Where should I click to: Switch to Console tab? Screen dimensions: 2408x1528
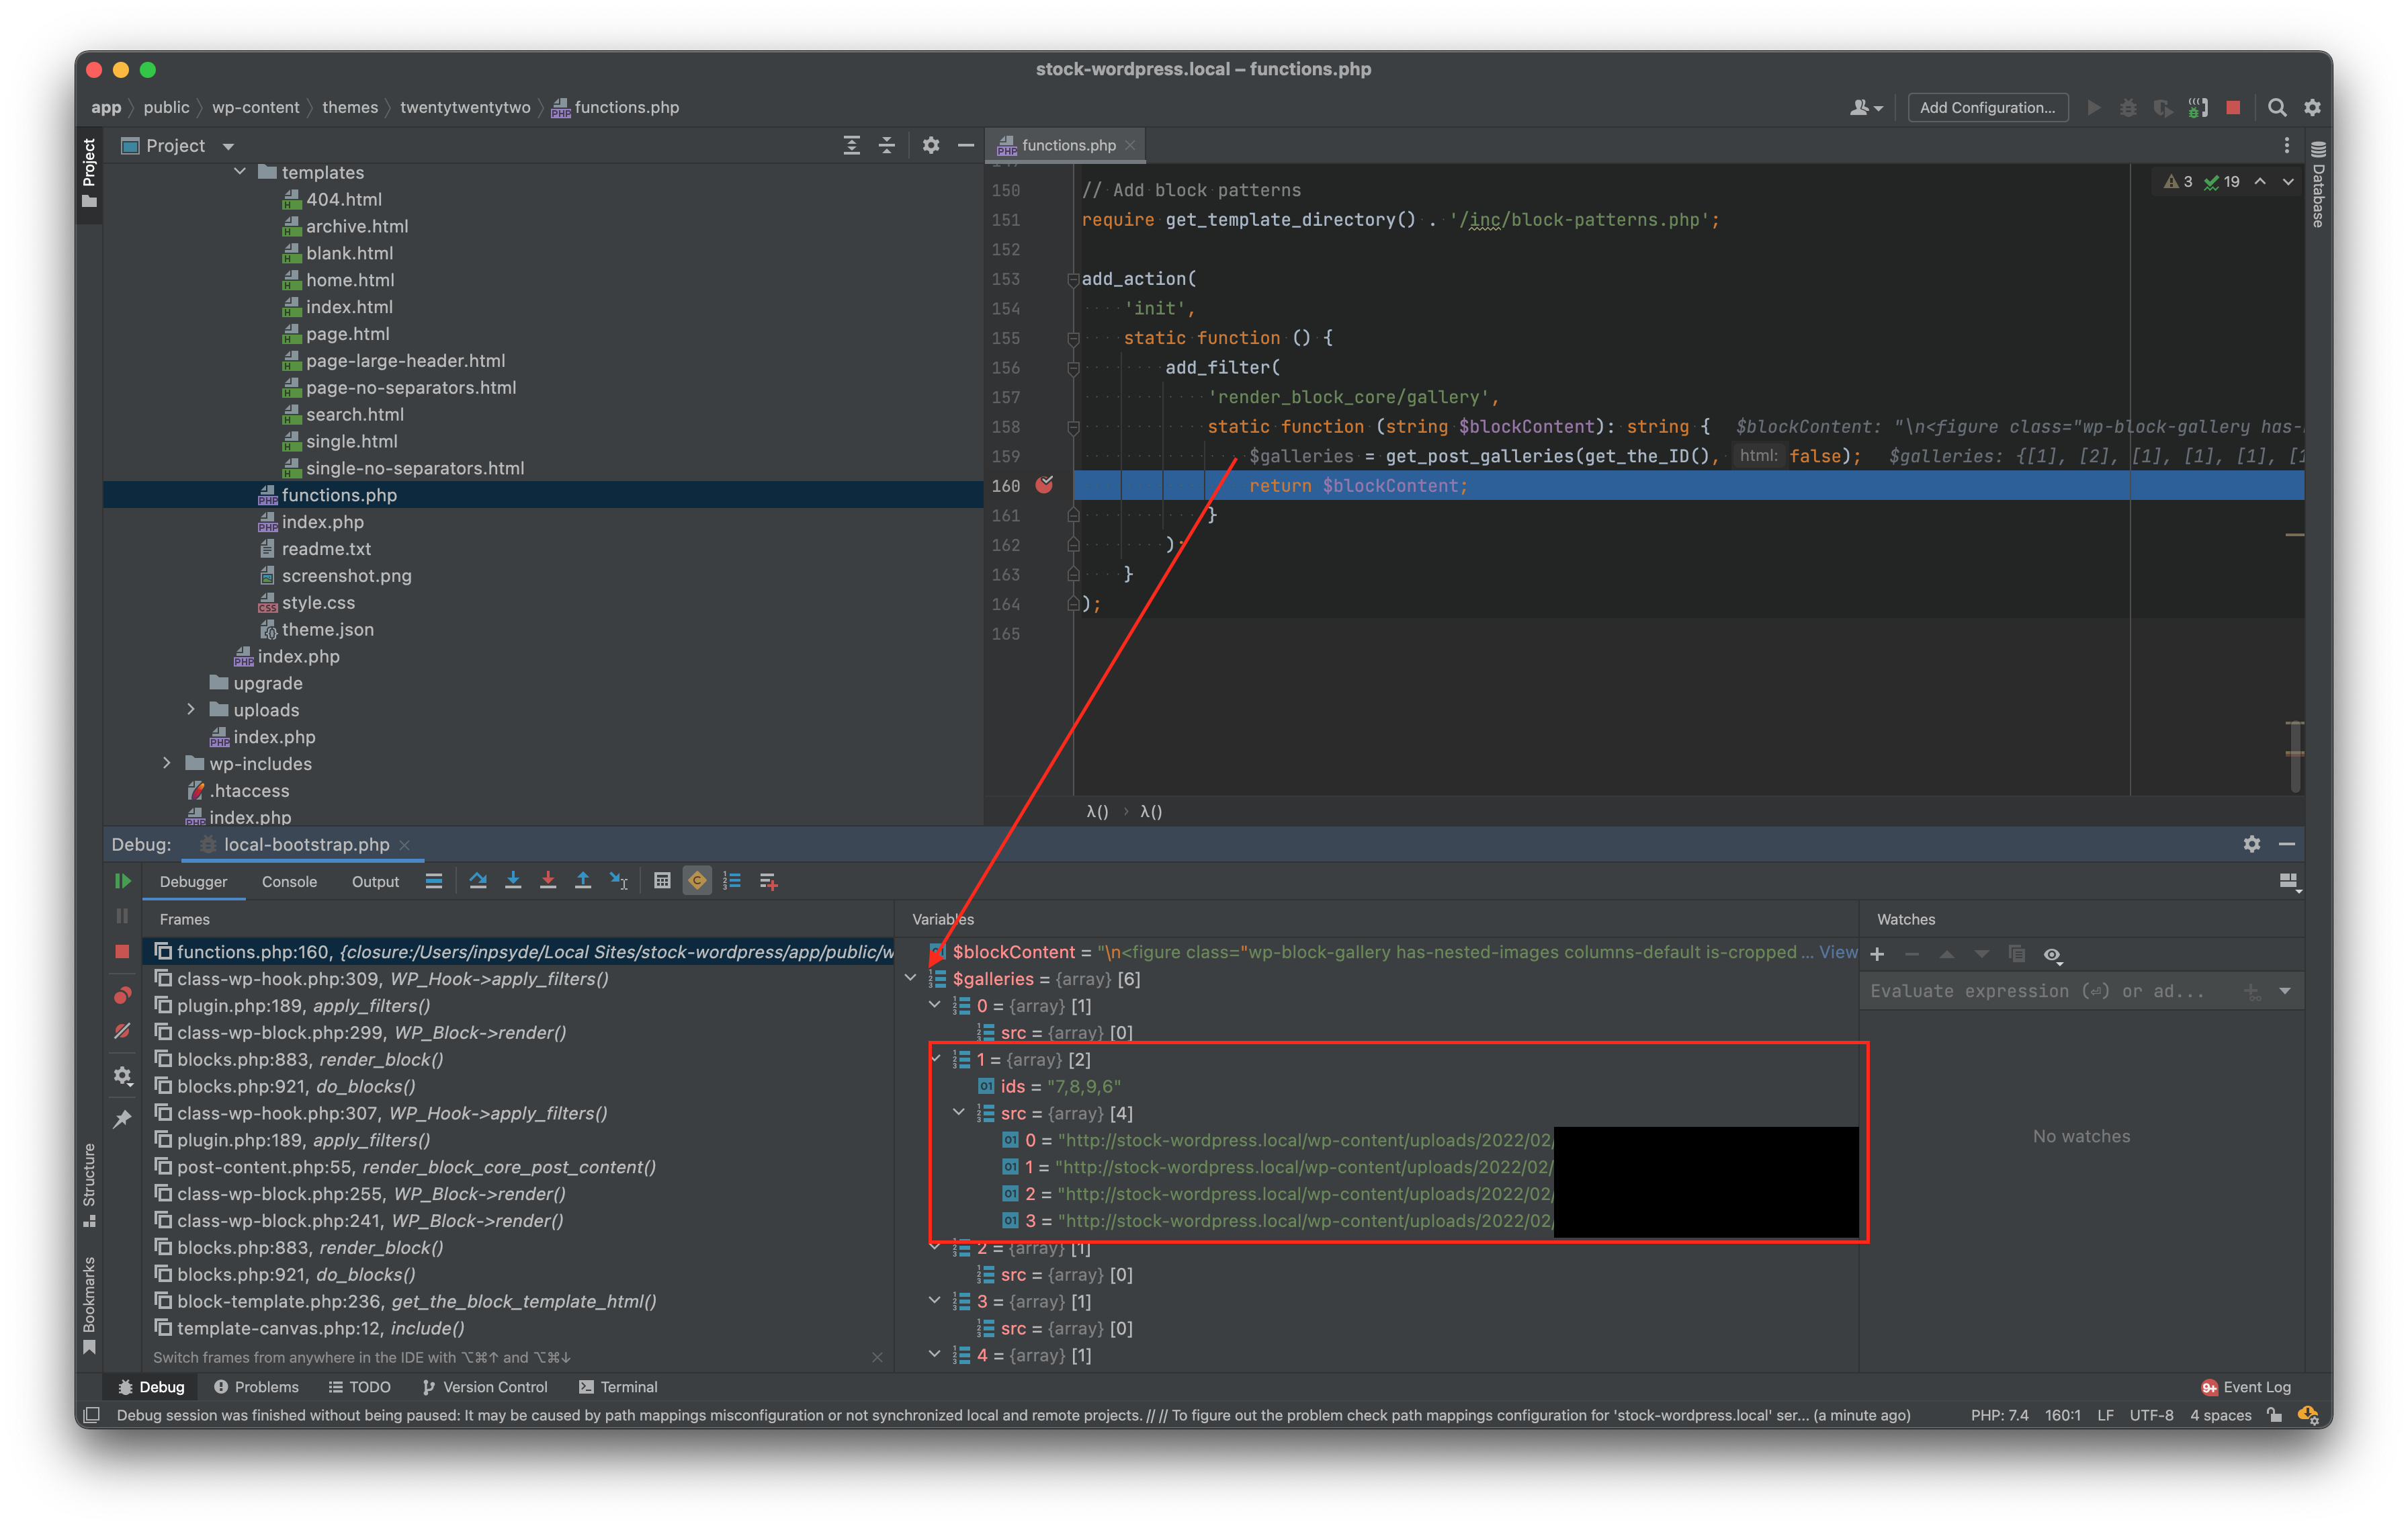click(x=289, y=881)
